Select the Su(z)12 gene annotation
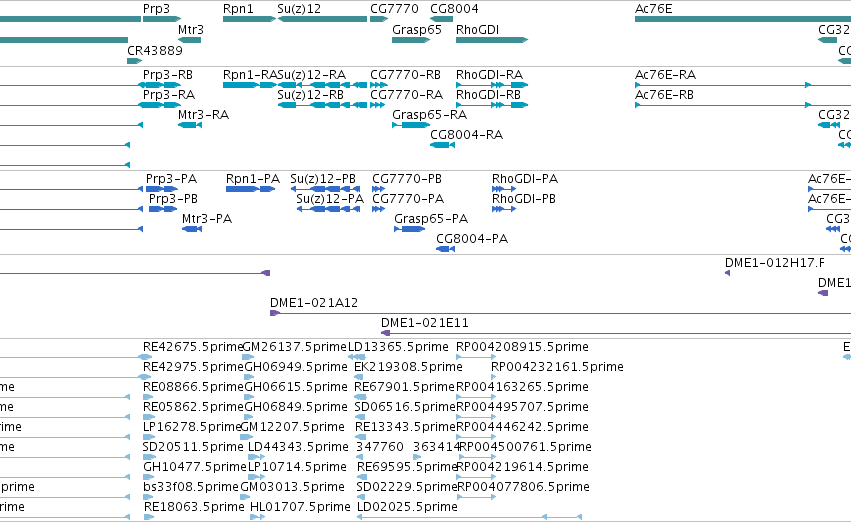Viewport: 851px width, 522px height. 322,19
